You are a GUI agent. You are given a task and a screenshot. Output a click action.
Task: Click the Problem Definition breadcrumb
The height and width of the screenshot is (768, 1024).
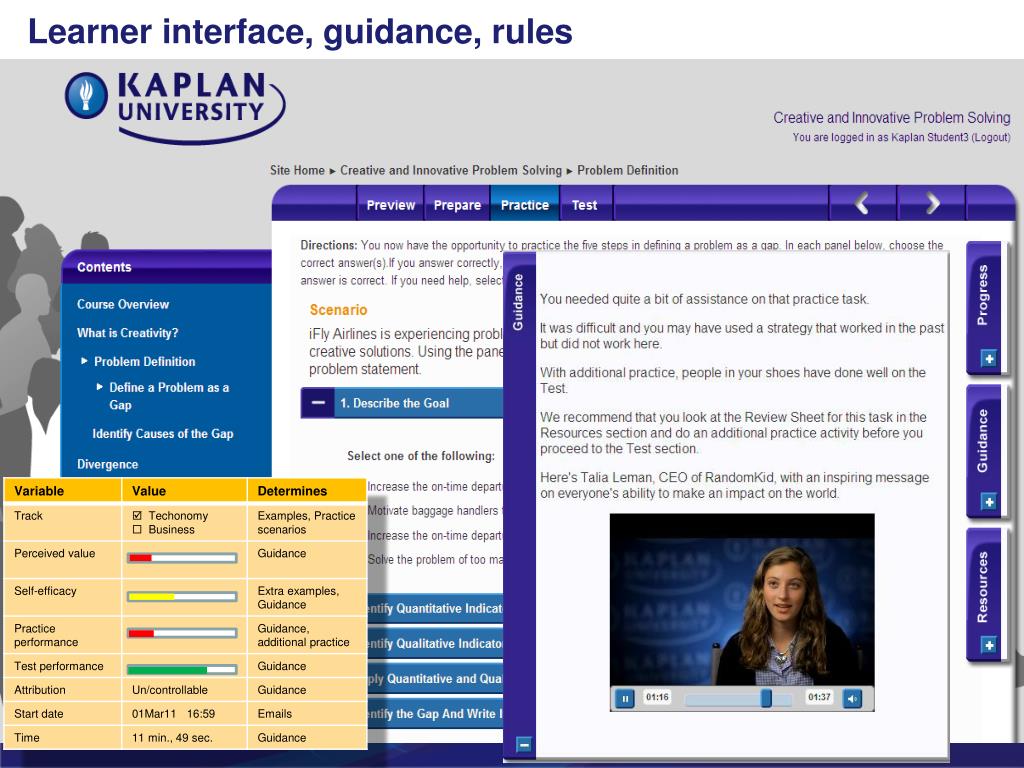coord(628,170)
